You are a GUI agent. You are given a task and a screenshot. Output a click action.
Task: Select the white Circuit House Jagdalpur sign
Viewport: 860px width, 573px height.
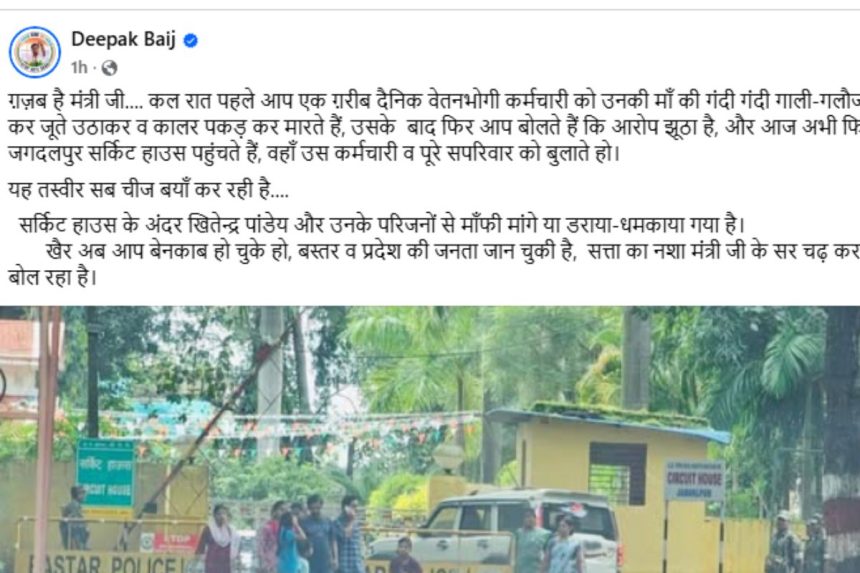(694, 481)
